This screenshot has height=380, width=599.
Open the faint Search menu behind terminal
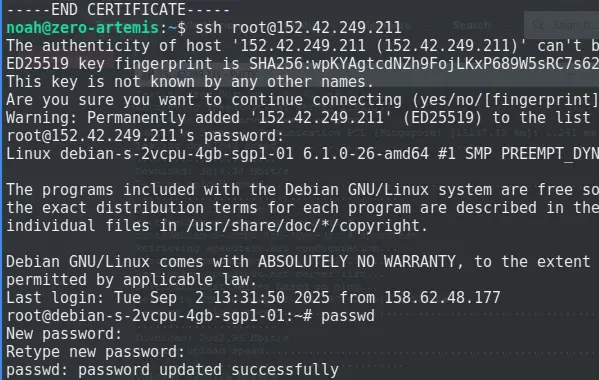point(471,25)
